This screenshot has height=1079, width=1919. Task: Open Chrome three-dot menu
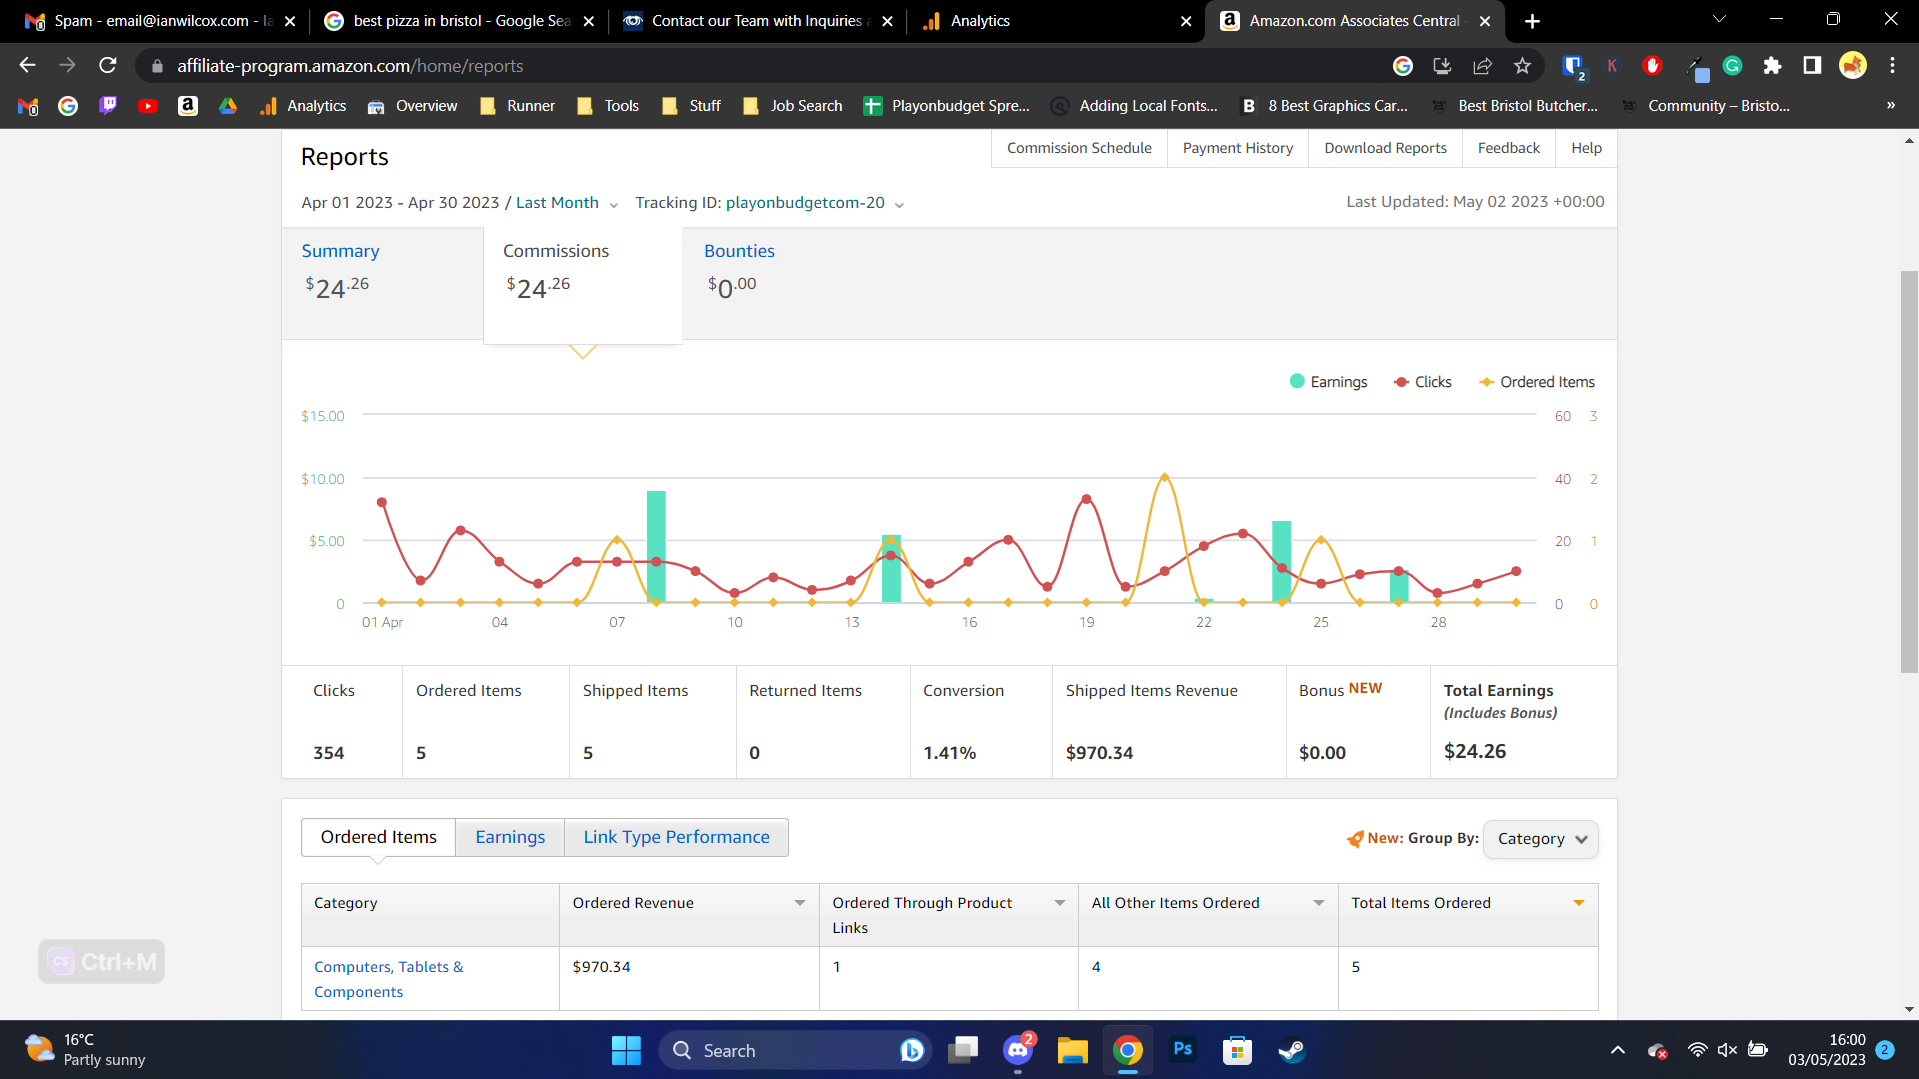coord(1892,66)
